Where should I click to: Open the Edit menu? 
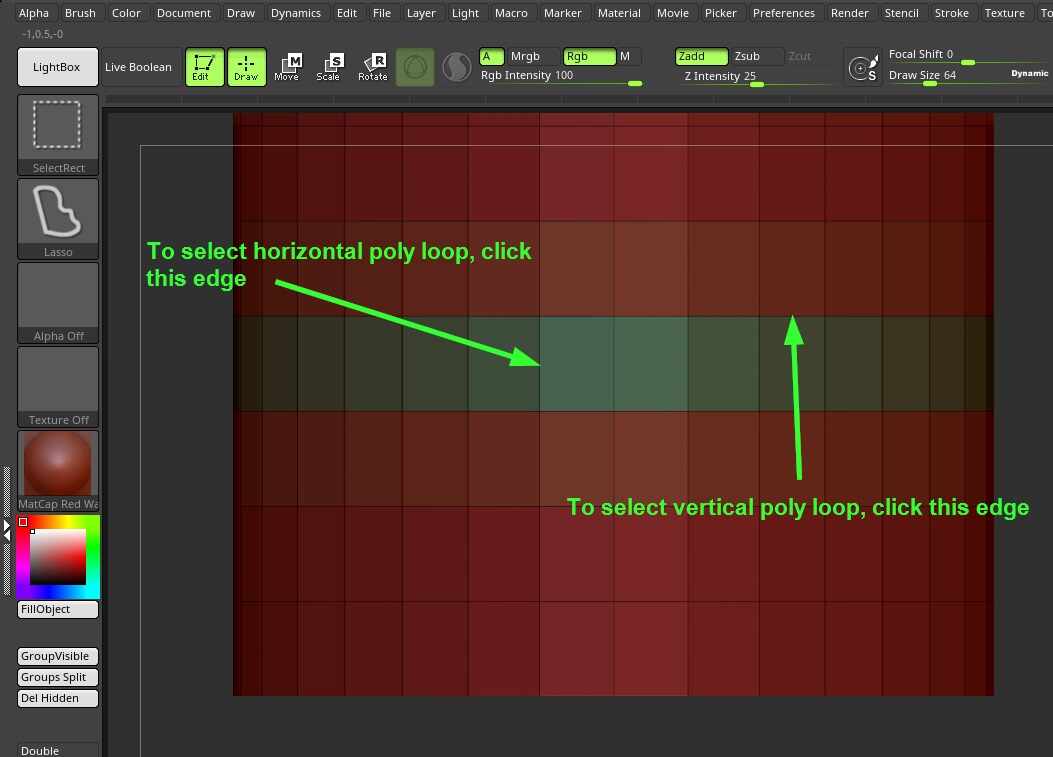pyautogui.click(x=347, y=13)
